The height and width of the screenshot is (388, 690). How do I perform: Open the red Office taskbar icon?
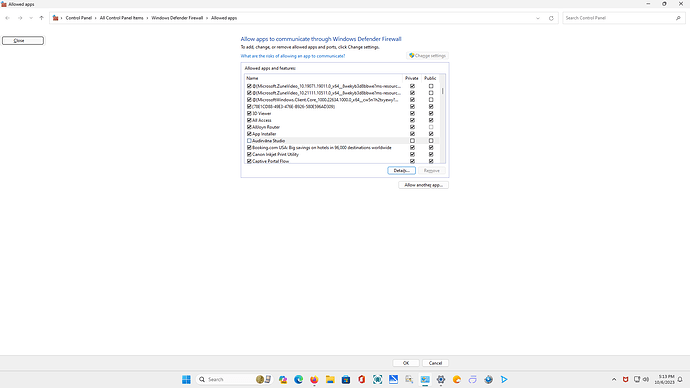click(362, 379)
